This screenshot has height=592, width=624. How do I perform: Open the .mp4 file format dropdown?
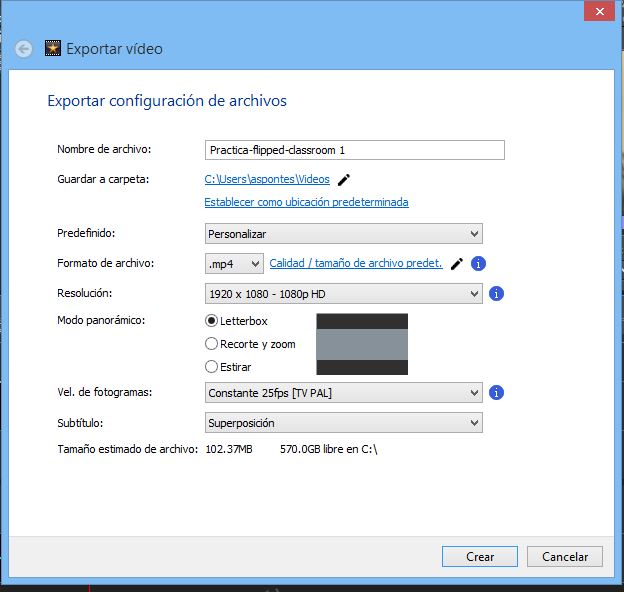234,264
